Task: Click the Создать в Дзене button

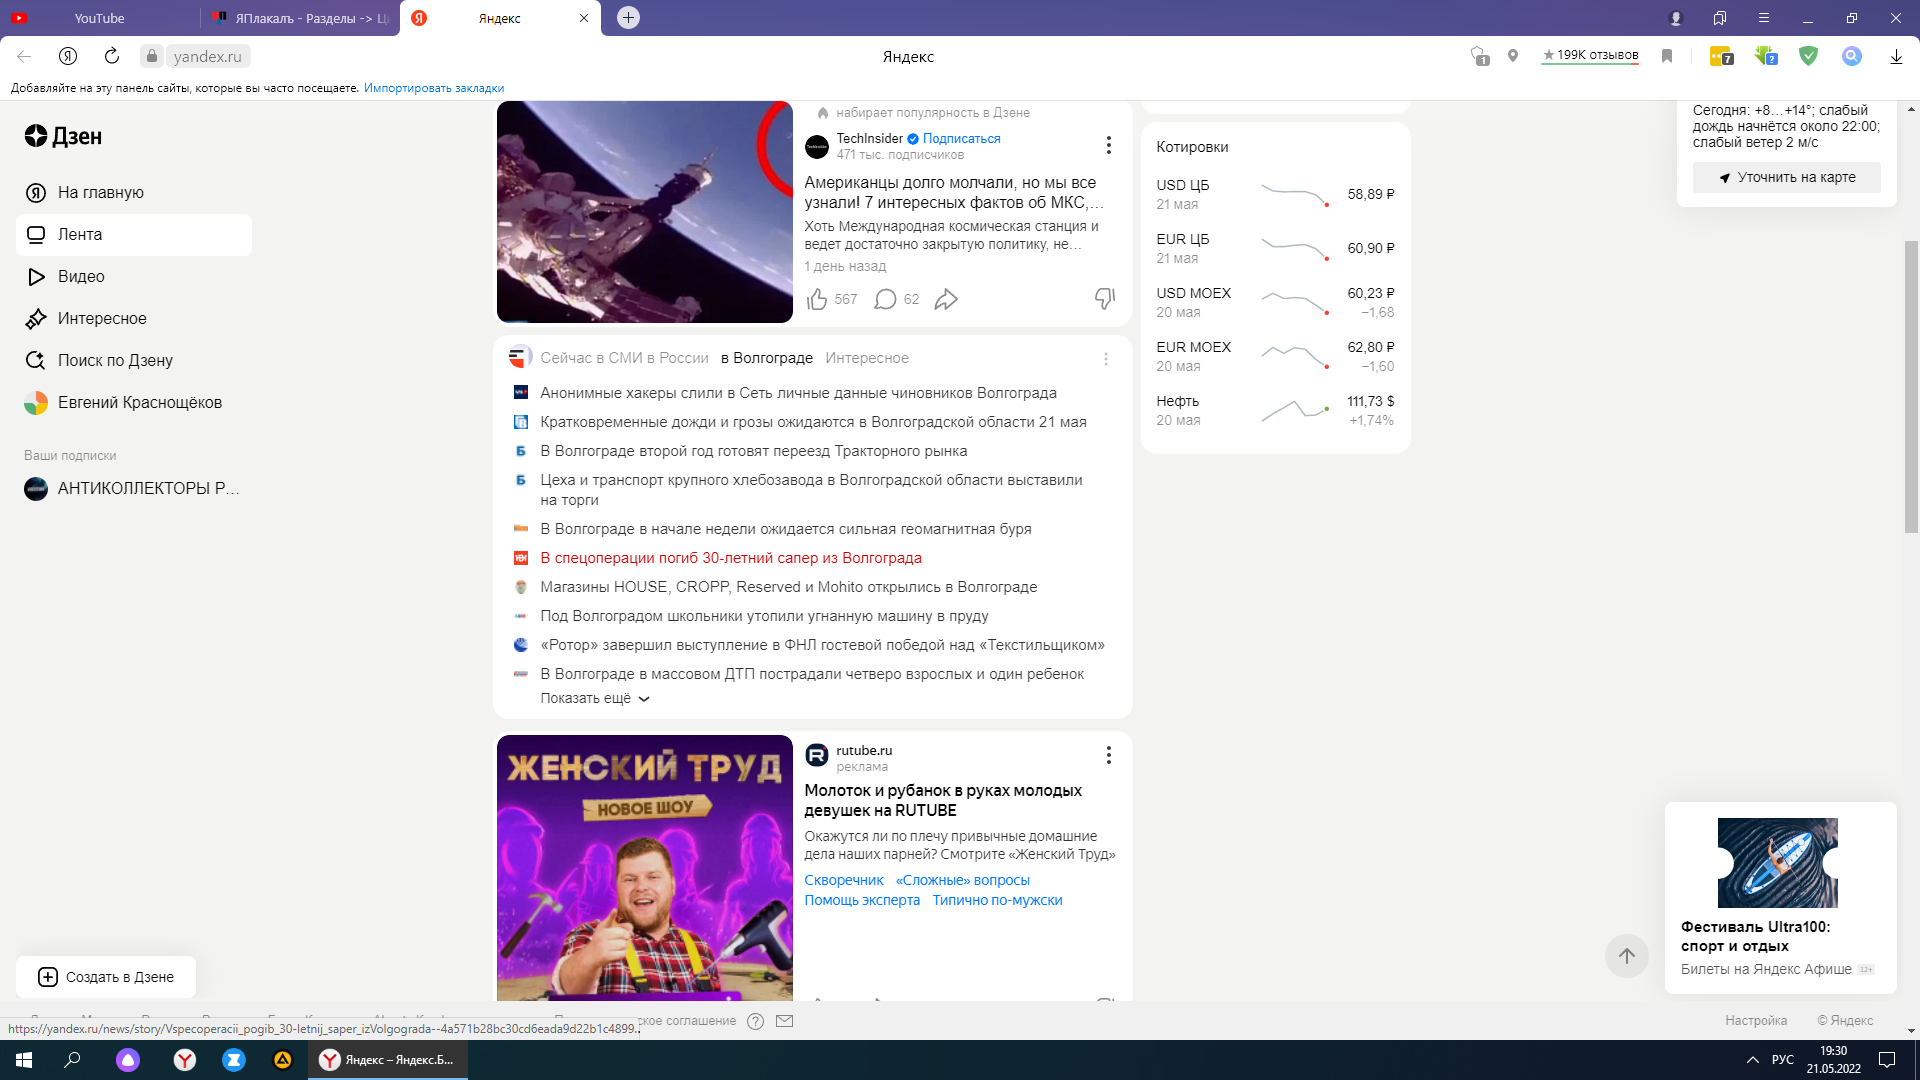Action: point(106,977)
